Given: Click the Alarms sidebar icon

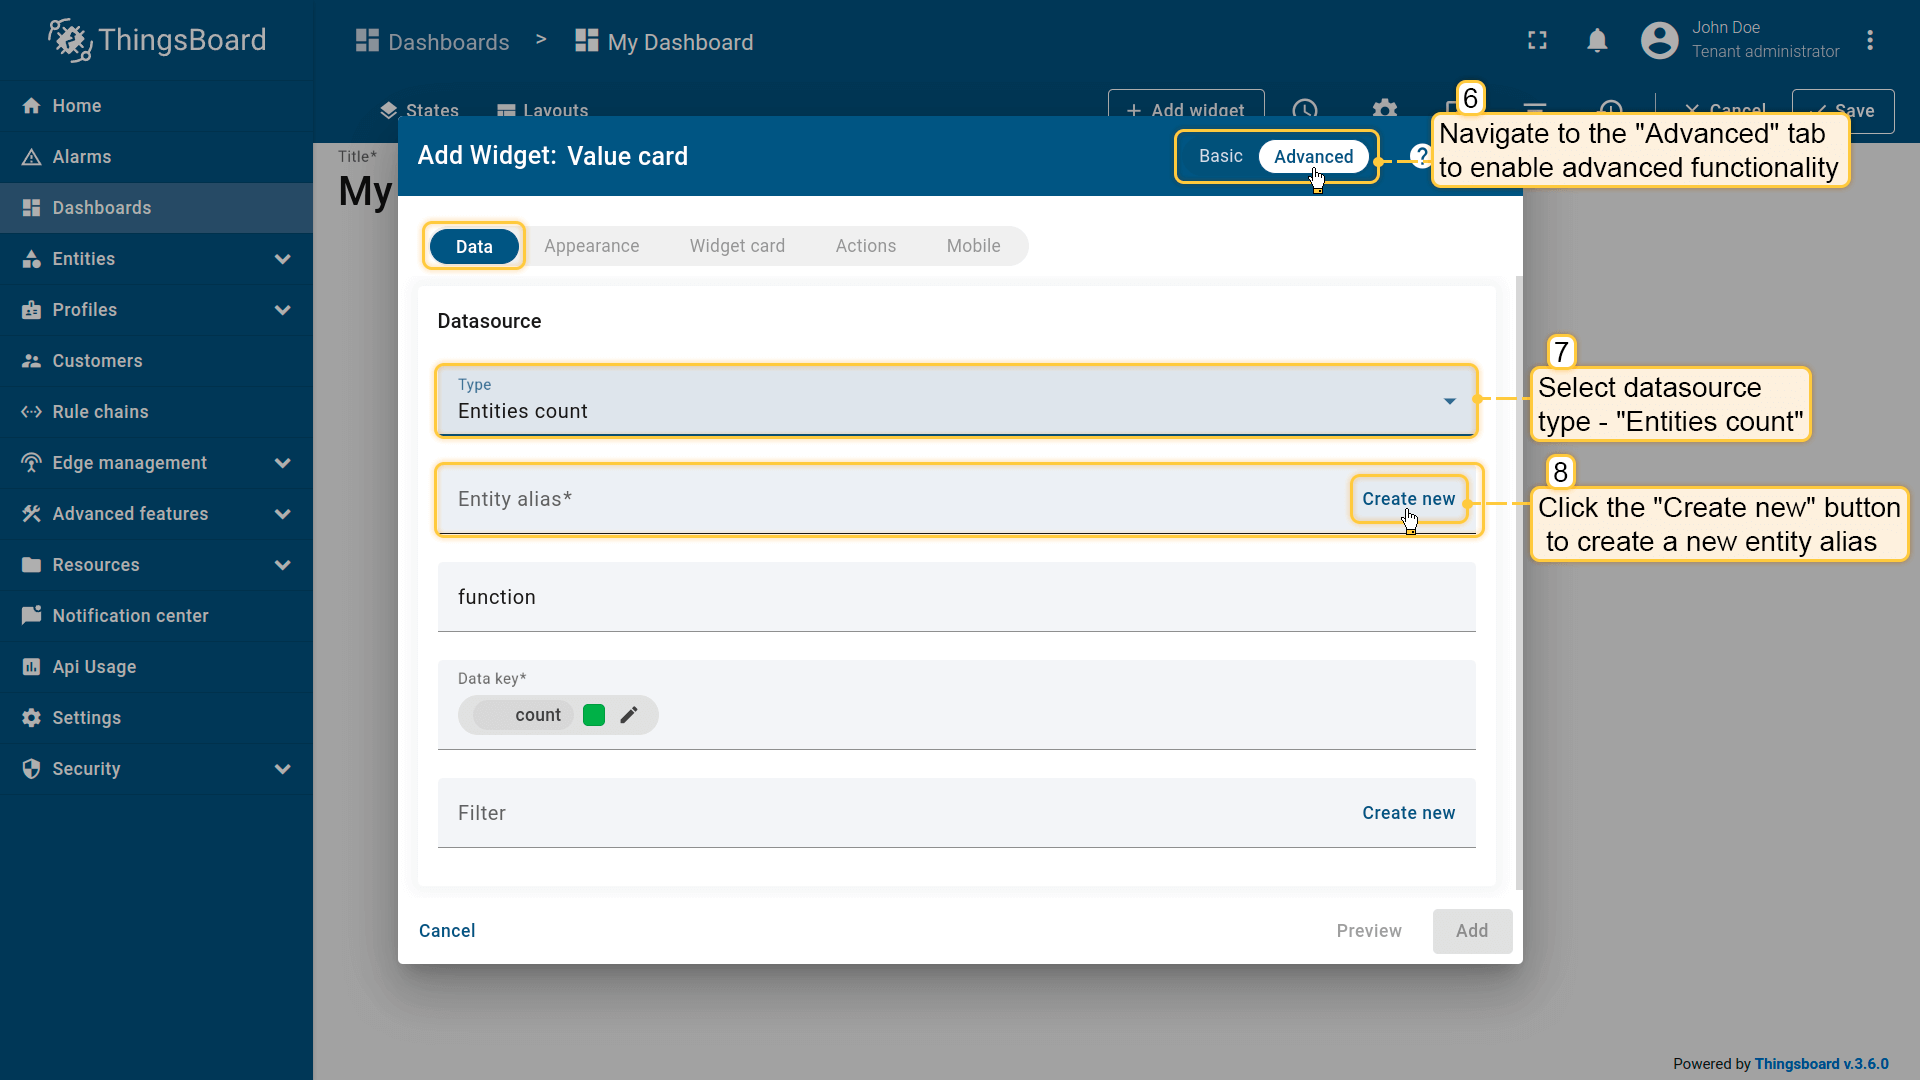Looking at the screenshot, I should pyautogui.click(x=32, y=157).
